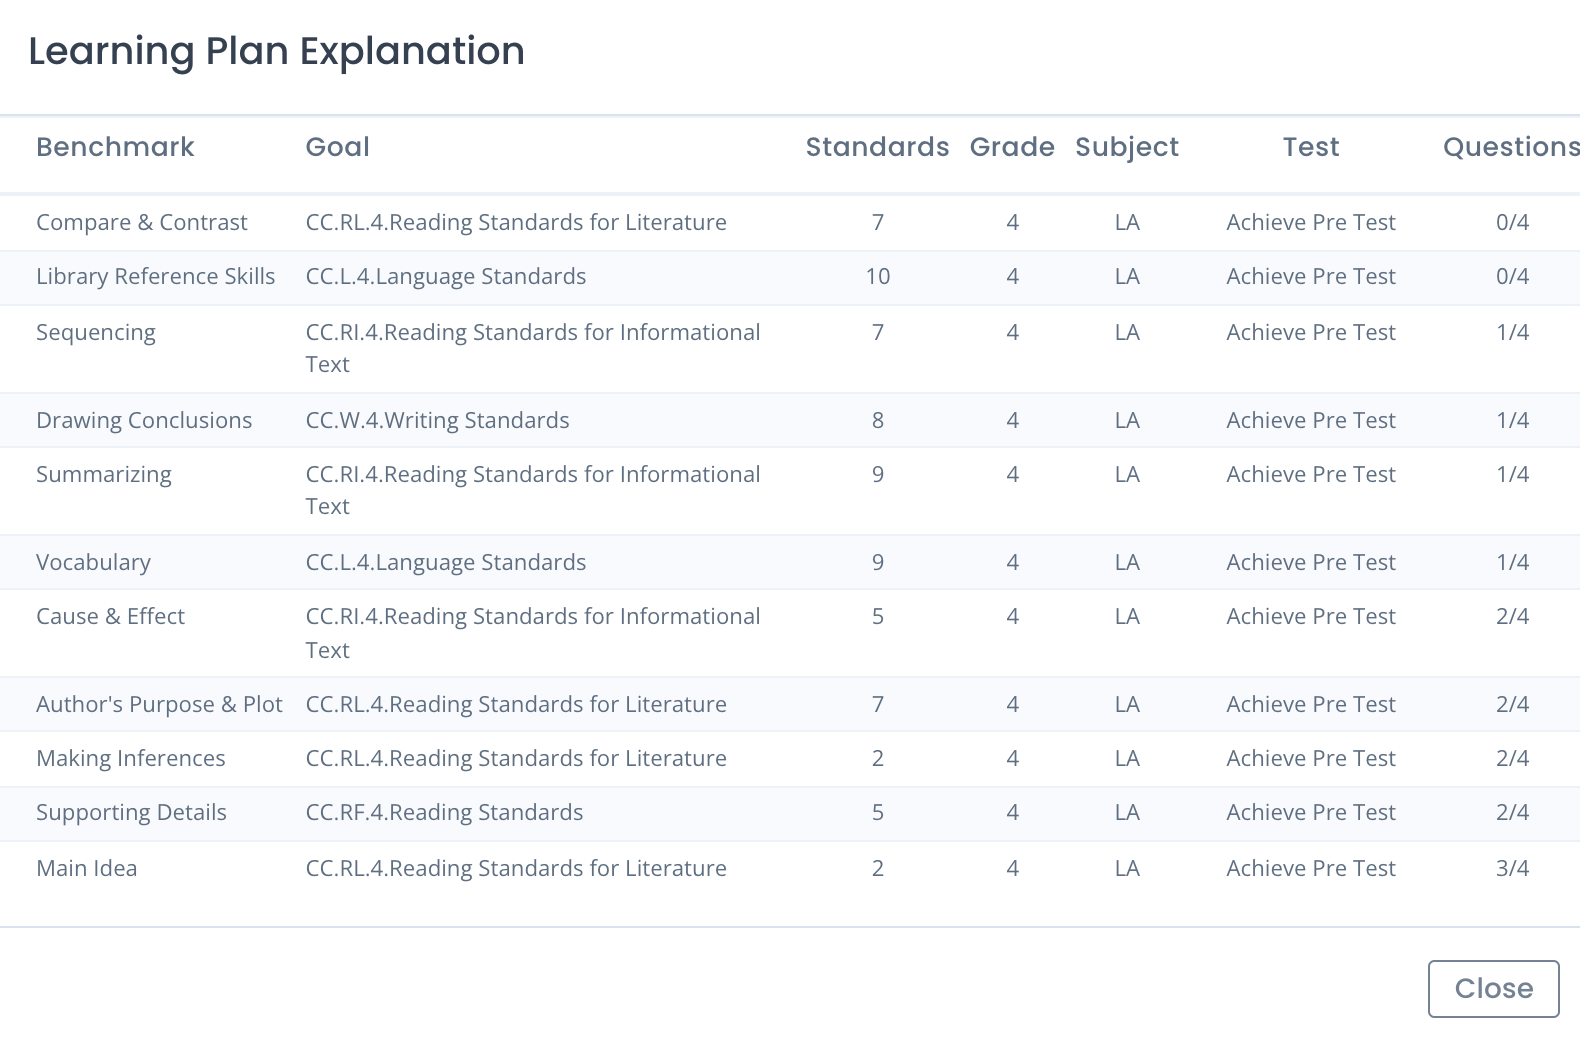Screen dimensions: 1580x1044
Task: Select the Main Idea benchmark
Action: click(x=86, y=868)
